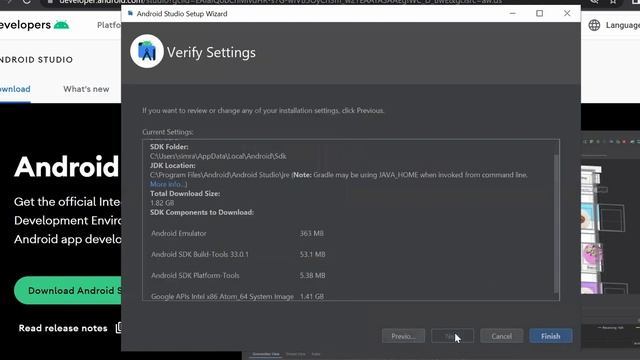This screenshot has width=640, height=360.
Task: Select Google APIs Intel x86 Atom_64 System Image
Action: (237, 296)
